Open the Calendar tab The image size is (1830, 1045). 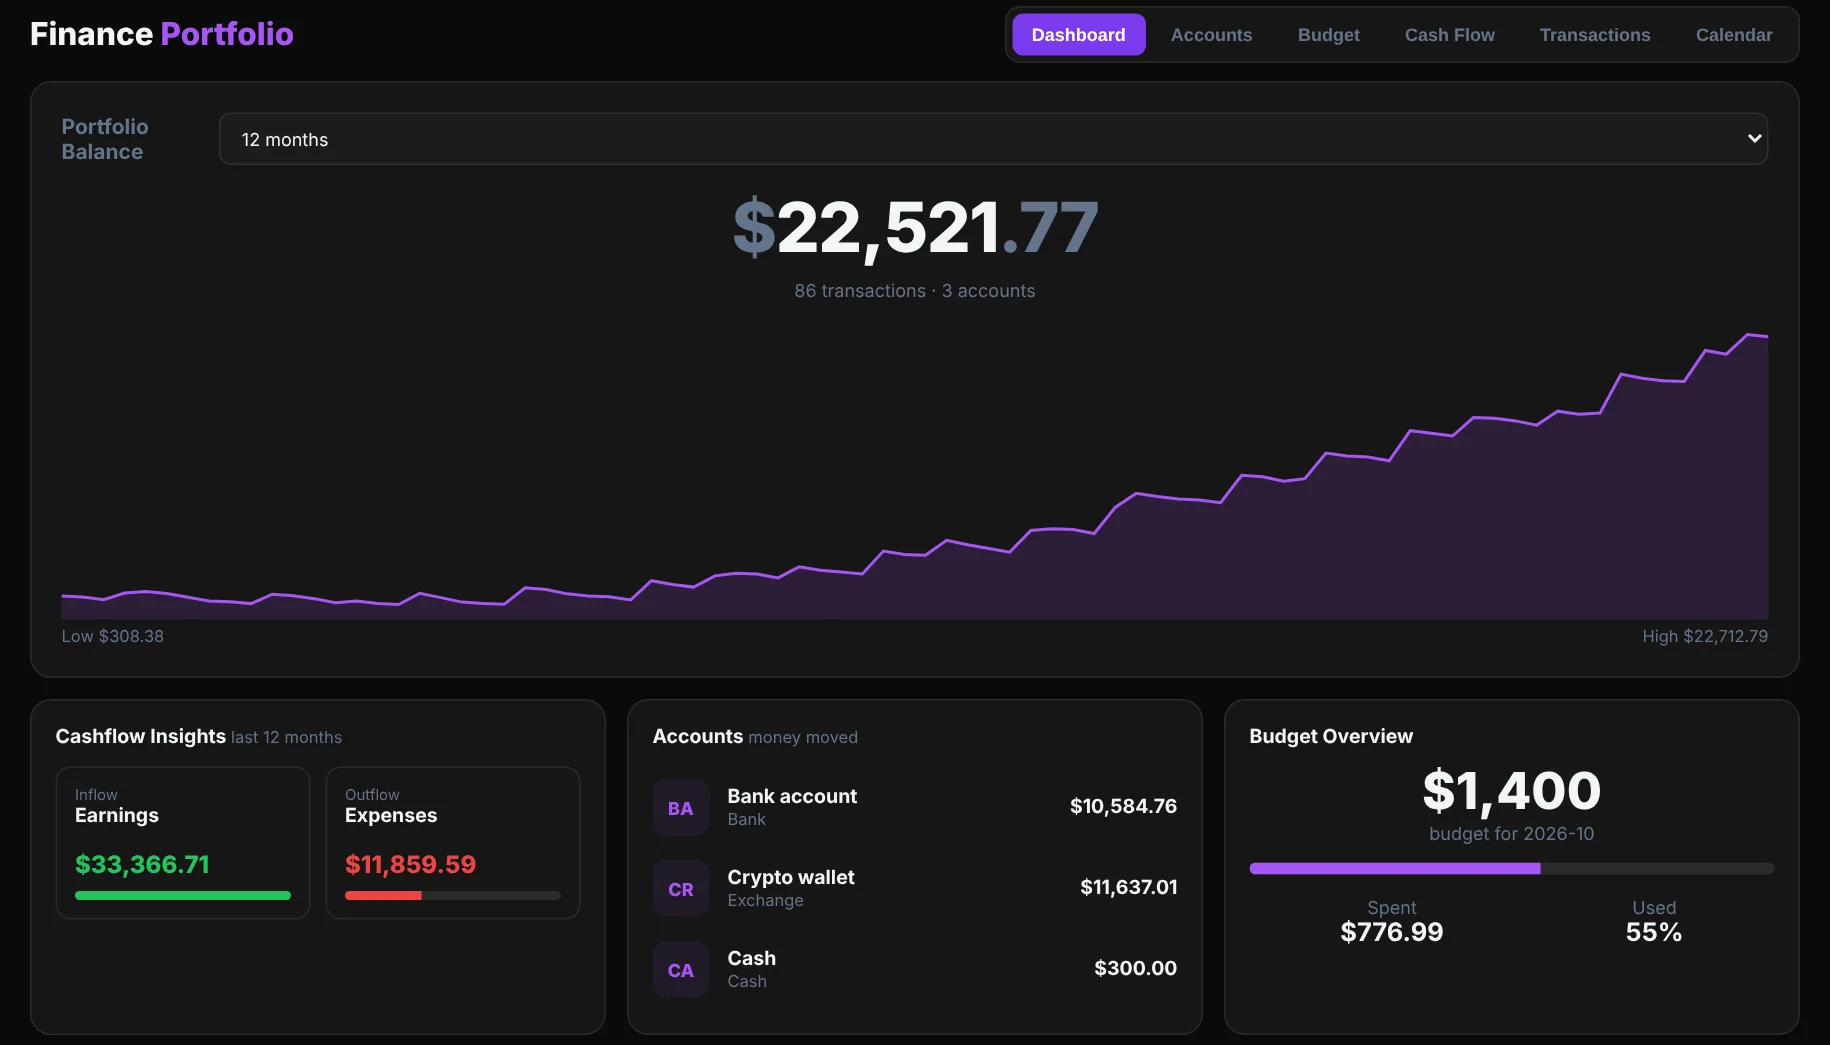[x=1734, y=35]
